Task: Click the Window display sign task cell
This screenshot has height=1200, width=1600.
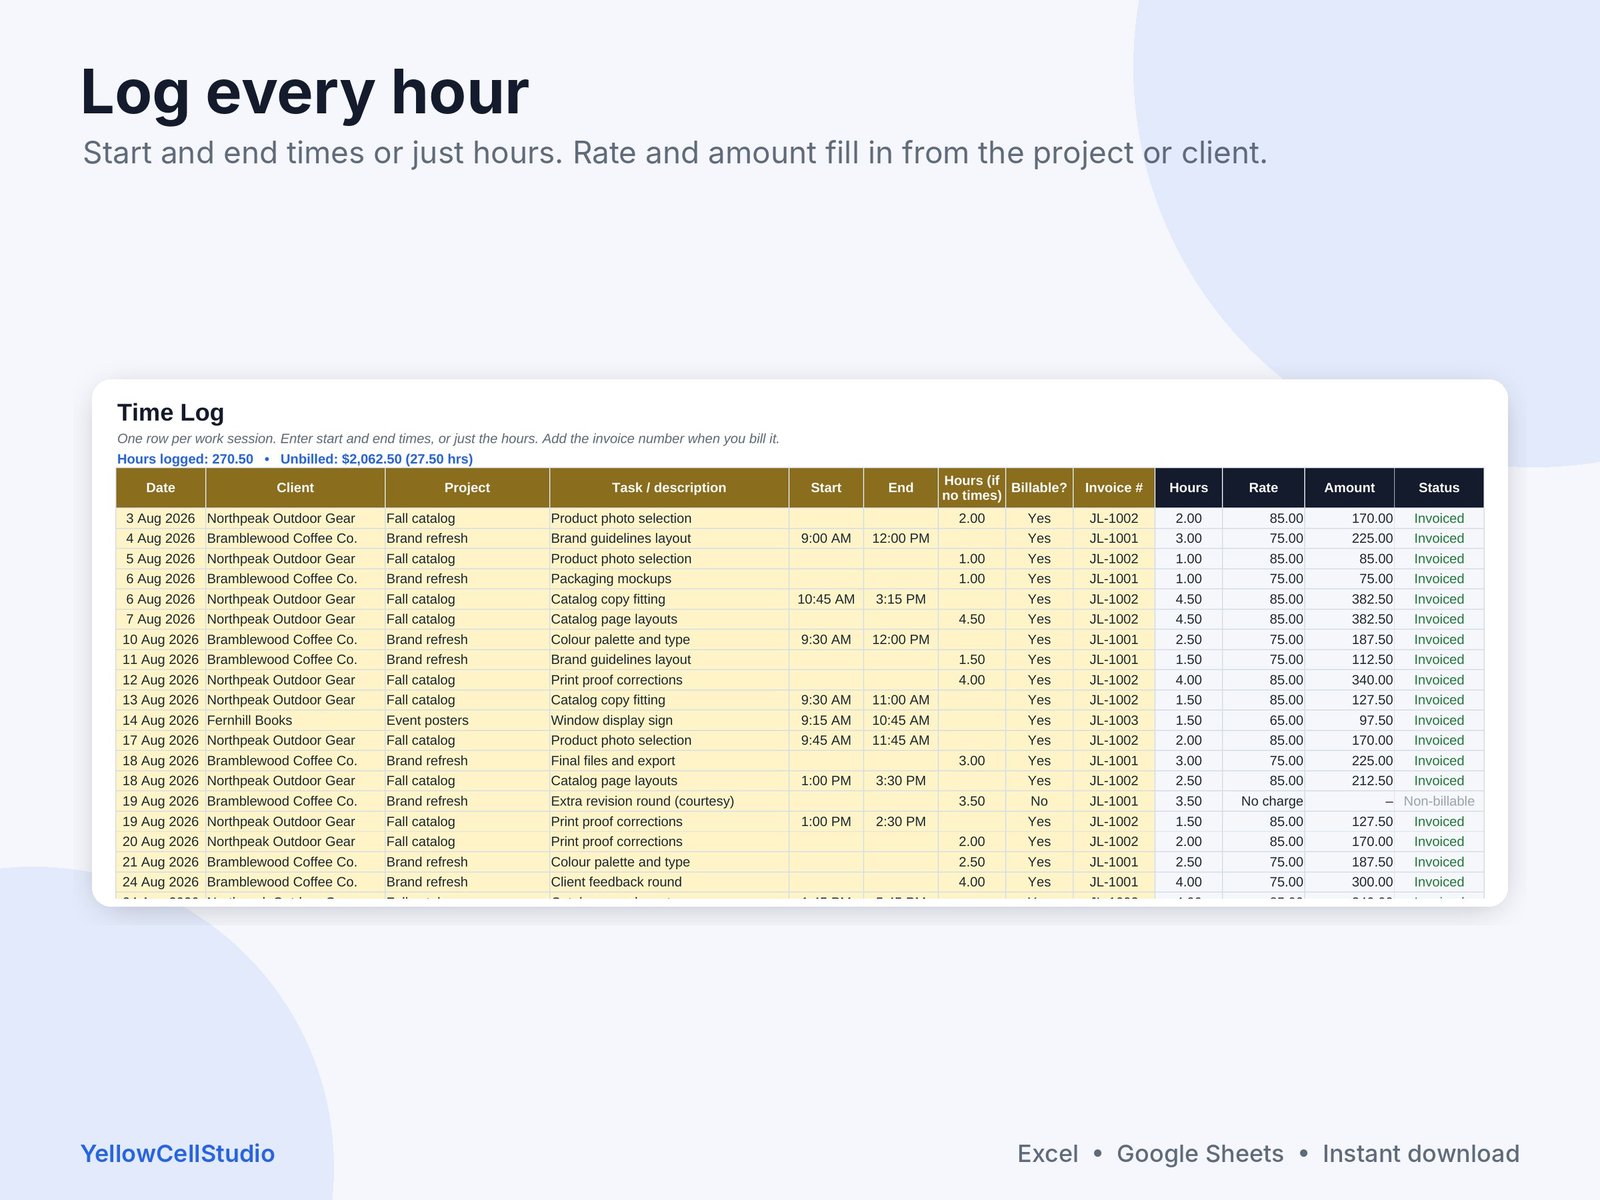Action: tap(669, 720)
